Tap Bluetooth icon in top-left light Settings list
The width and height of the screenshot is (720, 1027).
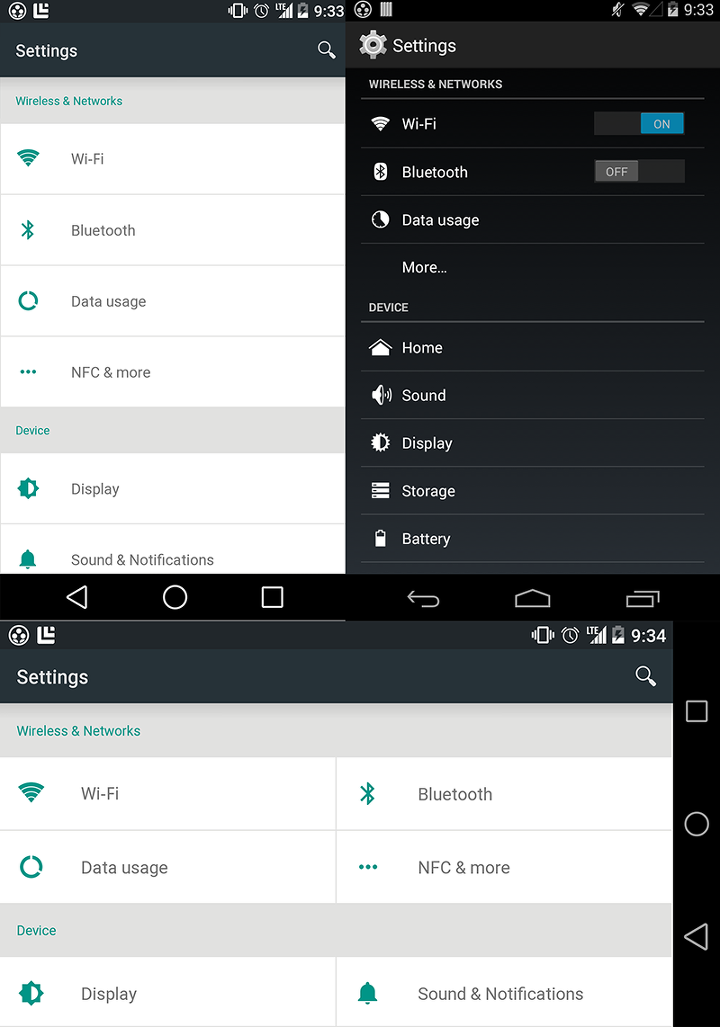(28, 230)
